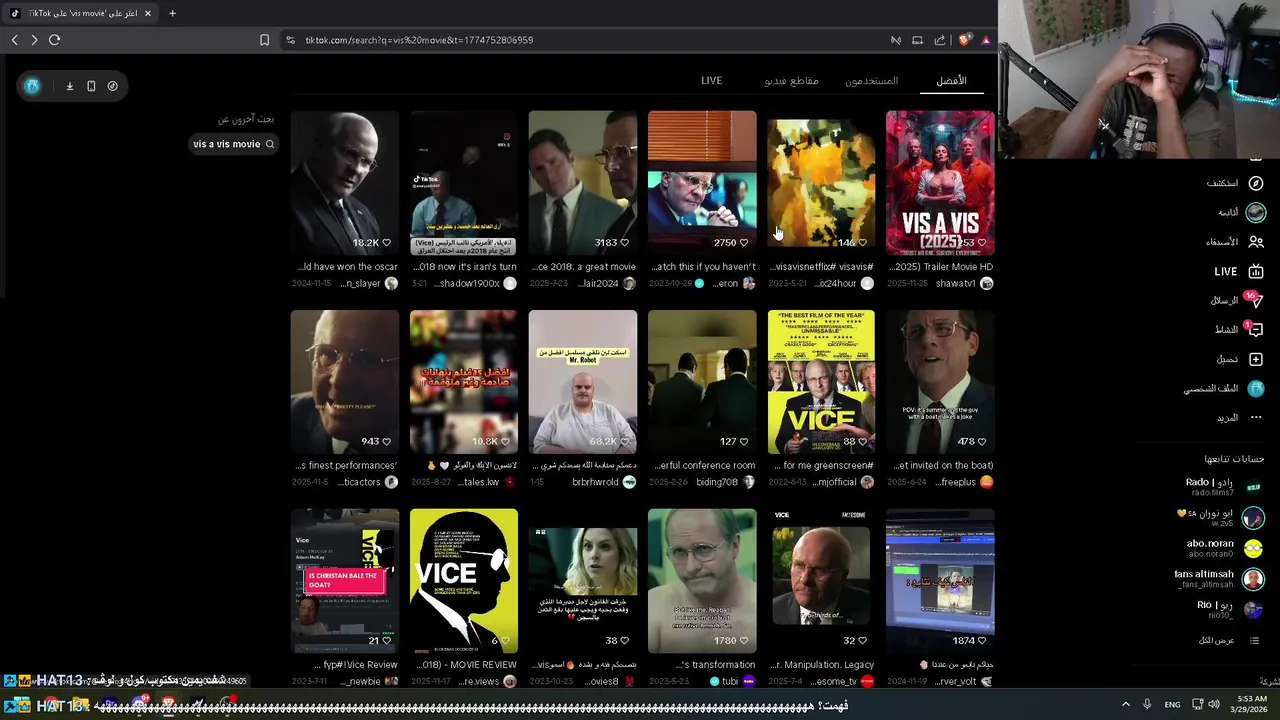Go back with the browser back arrow
This screenshot has height=720, width=1280.
pos(14,40)
